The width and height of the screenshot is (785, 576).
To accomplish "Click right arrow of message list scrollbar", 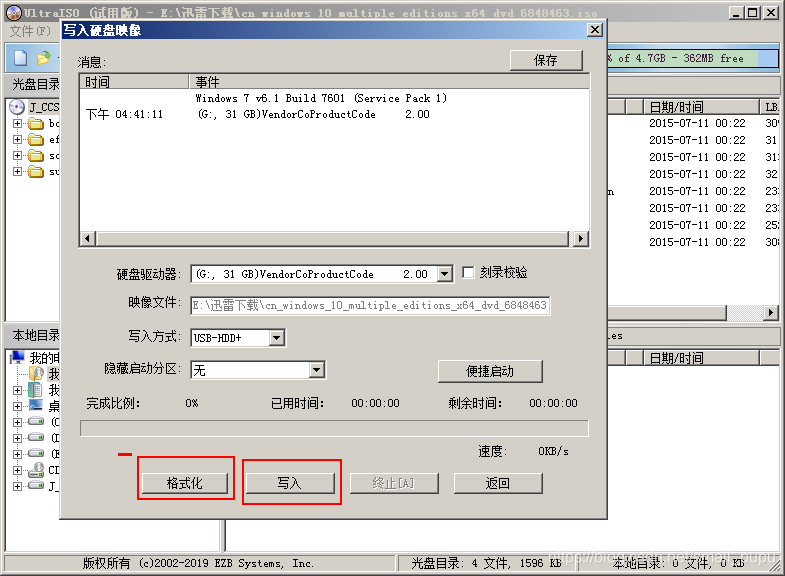I will (x=580, y=238).
